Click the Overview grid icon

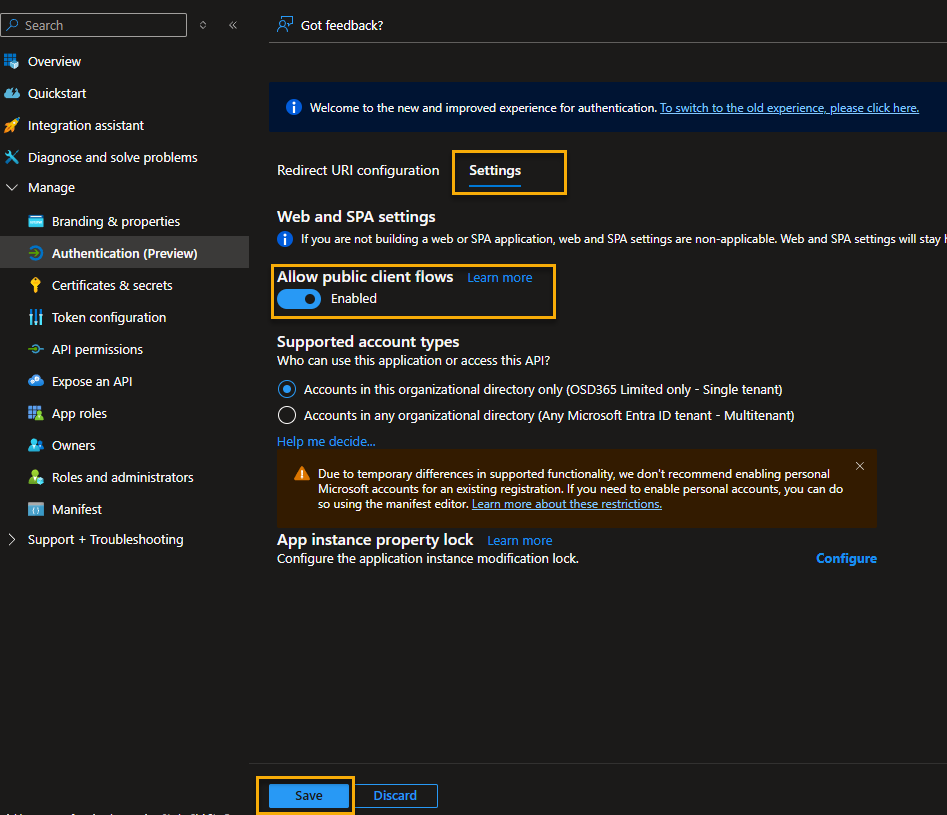11,61
